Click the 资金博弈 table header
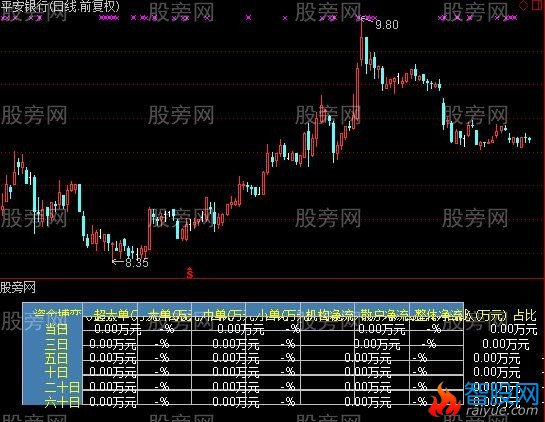 (x=58, y=313)
